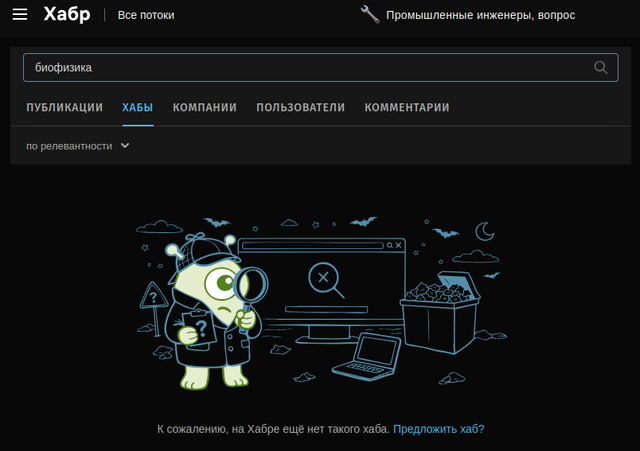
Task: Switch to the Комментарии tab
Action: click(407, 107)
